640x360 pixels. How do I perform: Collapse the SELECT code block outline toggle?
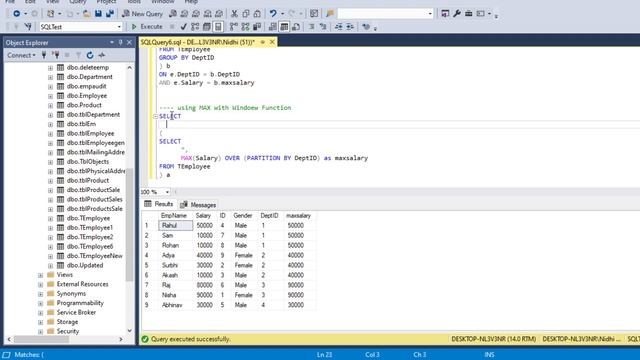click(155, 116)
